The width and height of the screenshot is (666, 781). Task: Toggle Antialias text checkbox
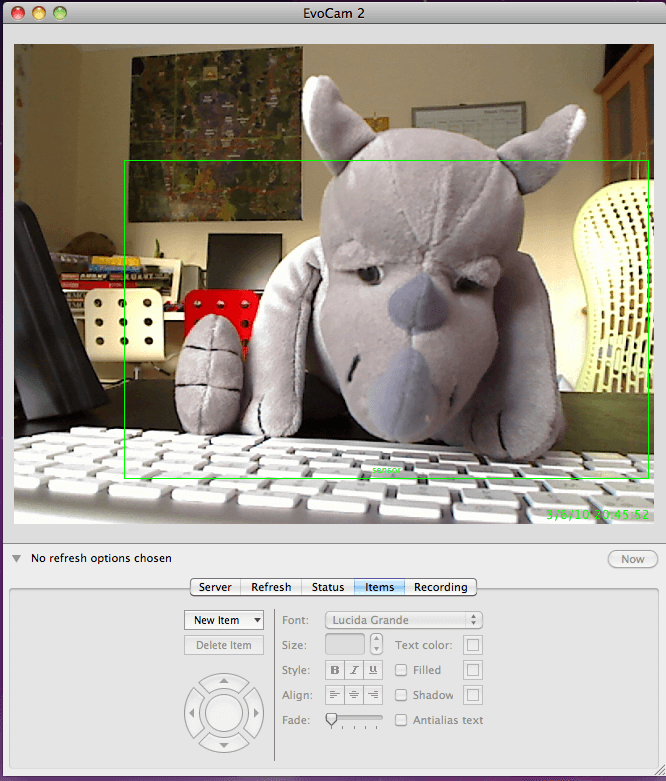tap(401, 720)
